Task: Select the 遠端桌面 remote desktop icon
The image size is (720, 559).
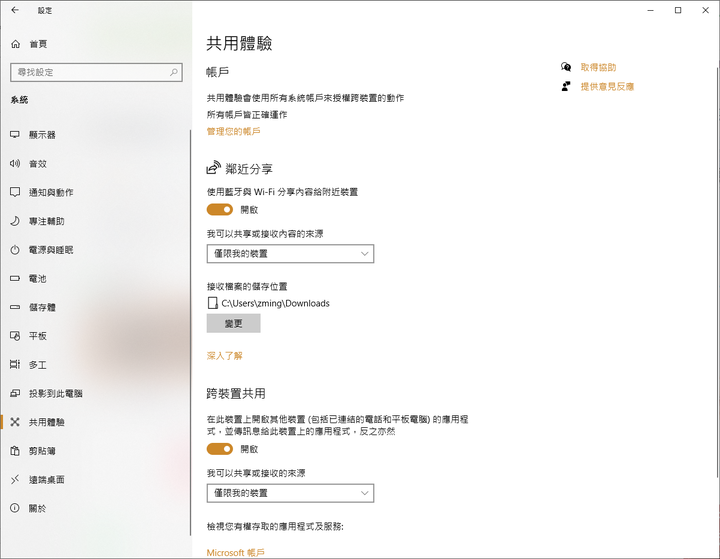Action: click(15, 480)
